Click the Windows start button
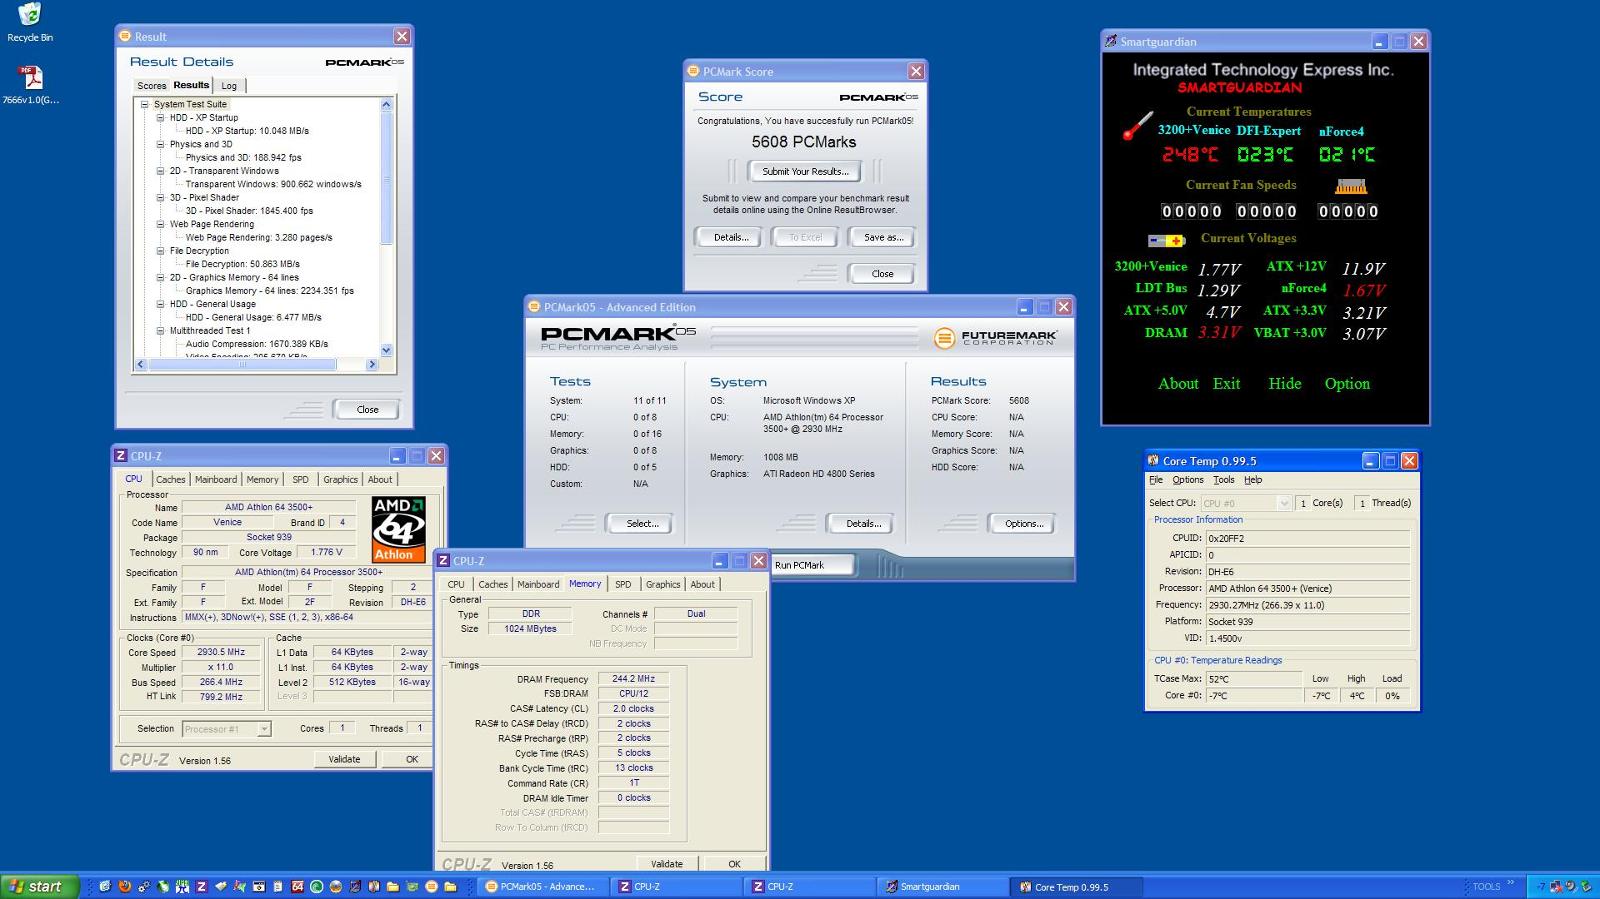The height and width of the screenshot is (899, 1600). (x=41, y=886)
